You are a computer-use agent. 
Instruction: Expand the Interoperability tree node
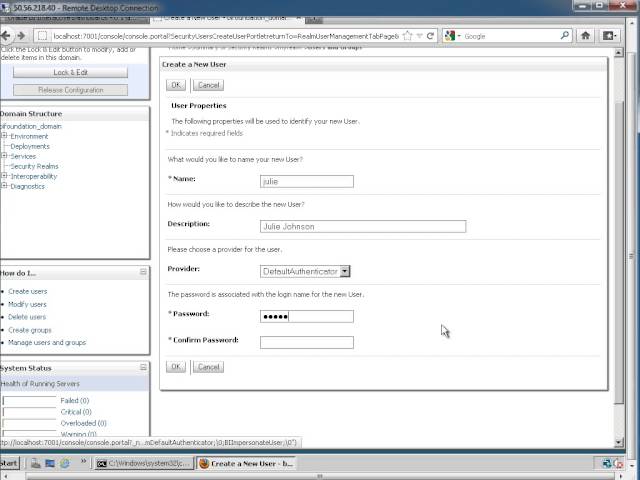point(4,176)
